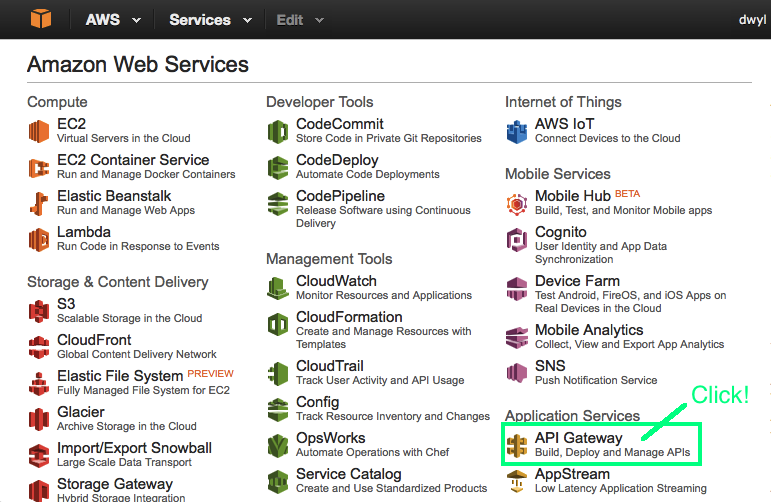771x502 pixels.
Task: Click the Mobile Analytics icon
Action: 517,338
